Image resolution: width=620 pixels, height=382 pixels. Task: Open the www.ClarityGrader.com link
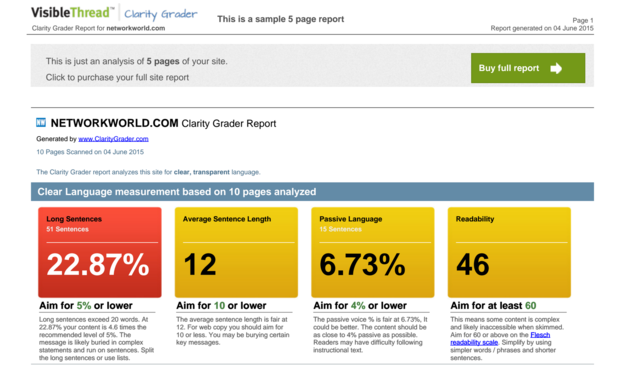tap(113, 139)
